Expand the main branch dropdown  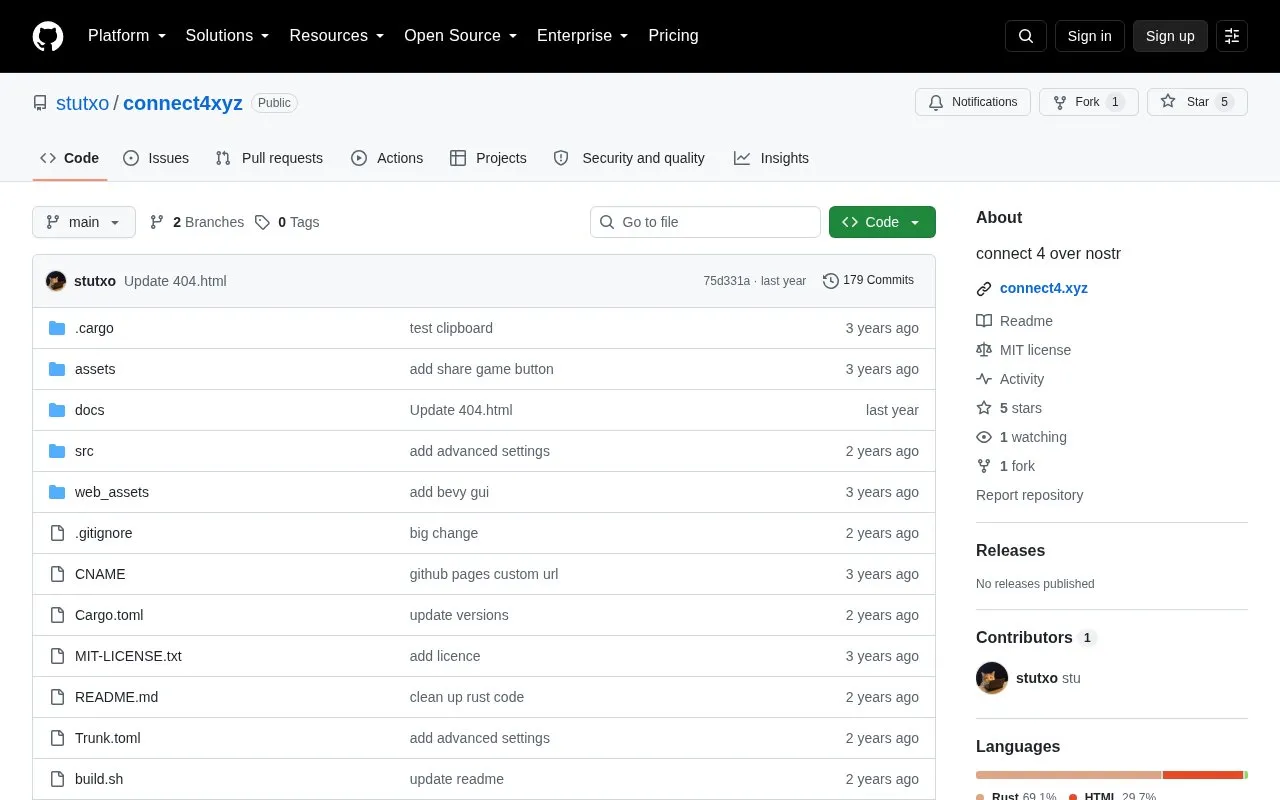pos(84,222)
